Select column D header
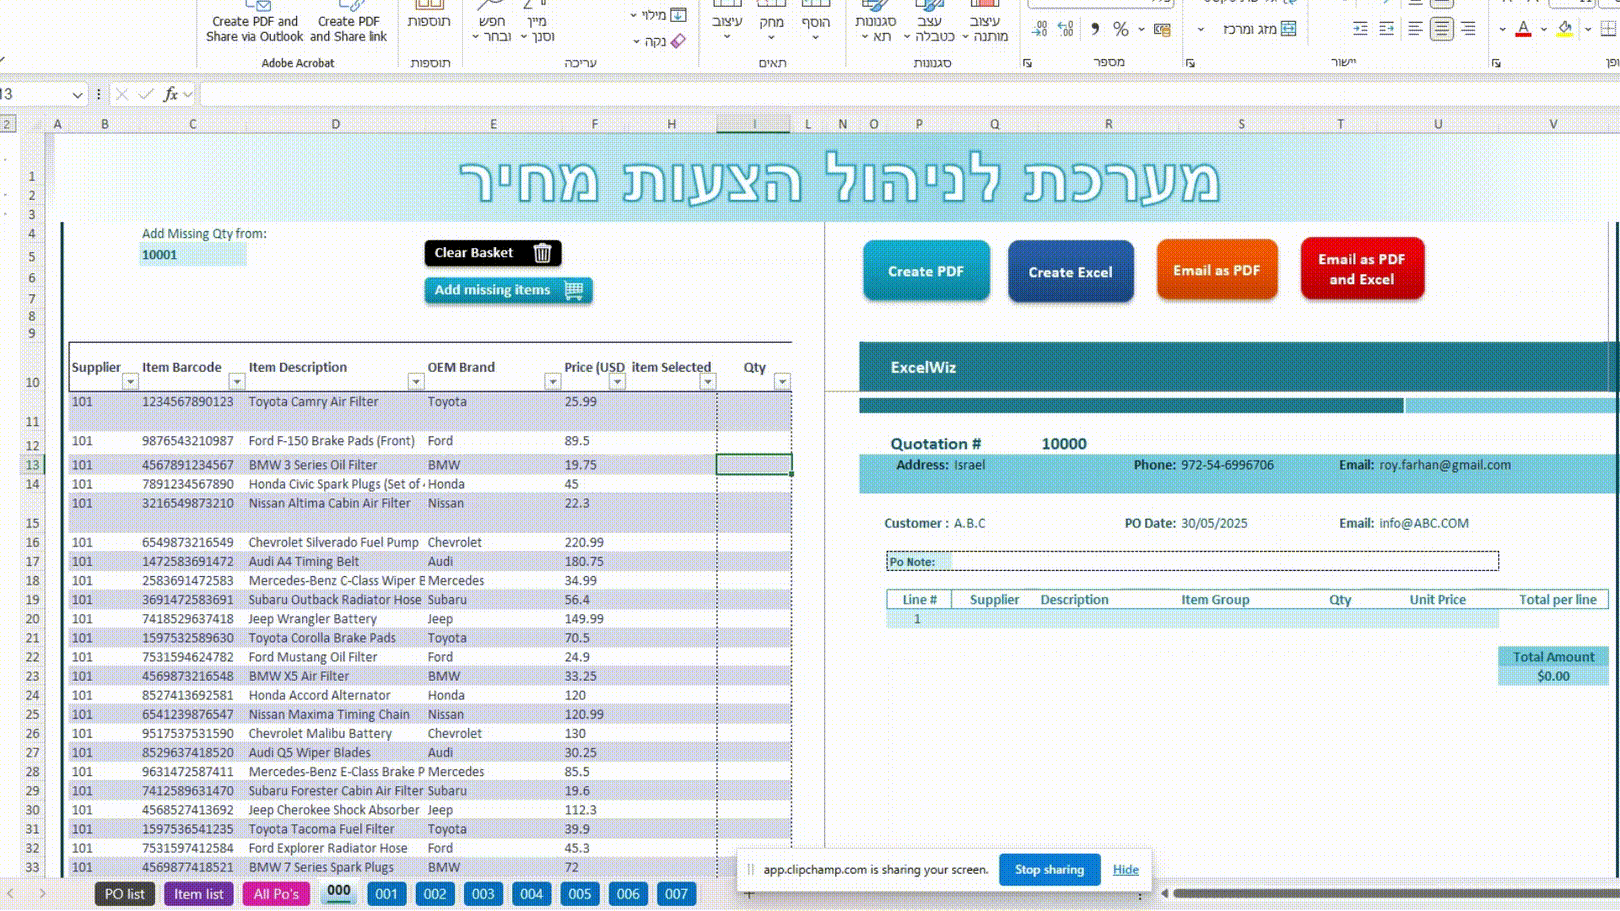The width and height of the screenshot is (1620, 911). (x=335, y=124)
